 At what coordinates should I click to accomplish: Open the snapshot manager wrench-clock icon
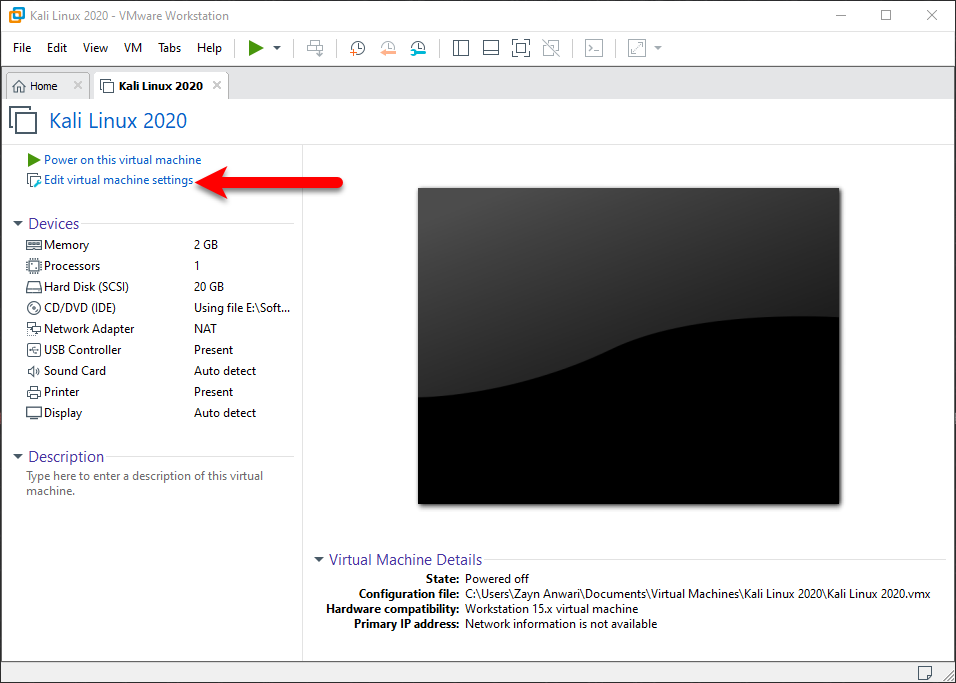(418, 48)
